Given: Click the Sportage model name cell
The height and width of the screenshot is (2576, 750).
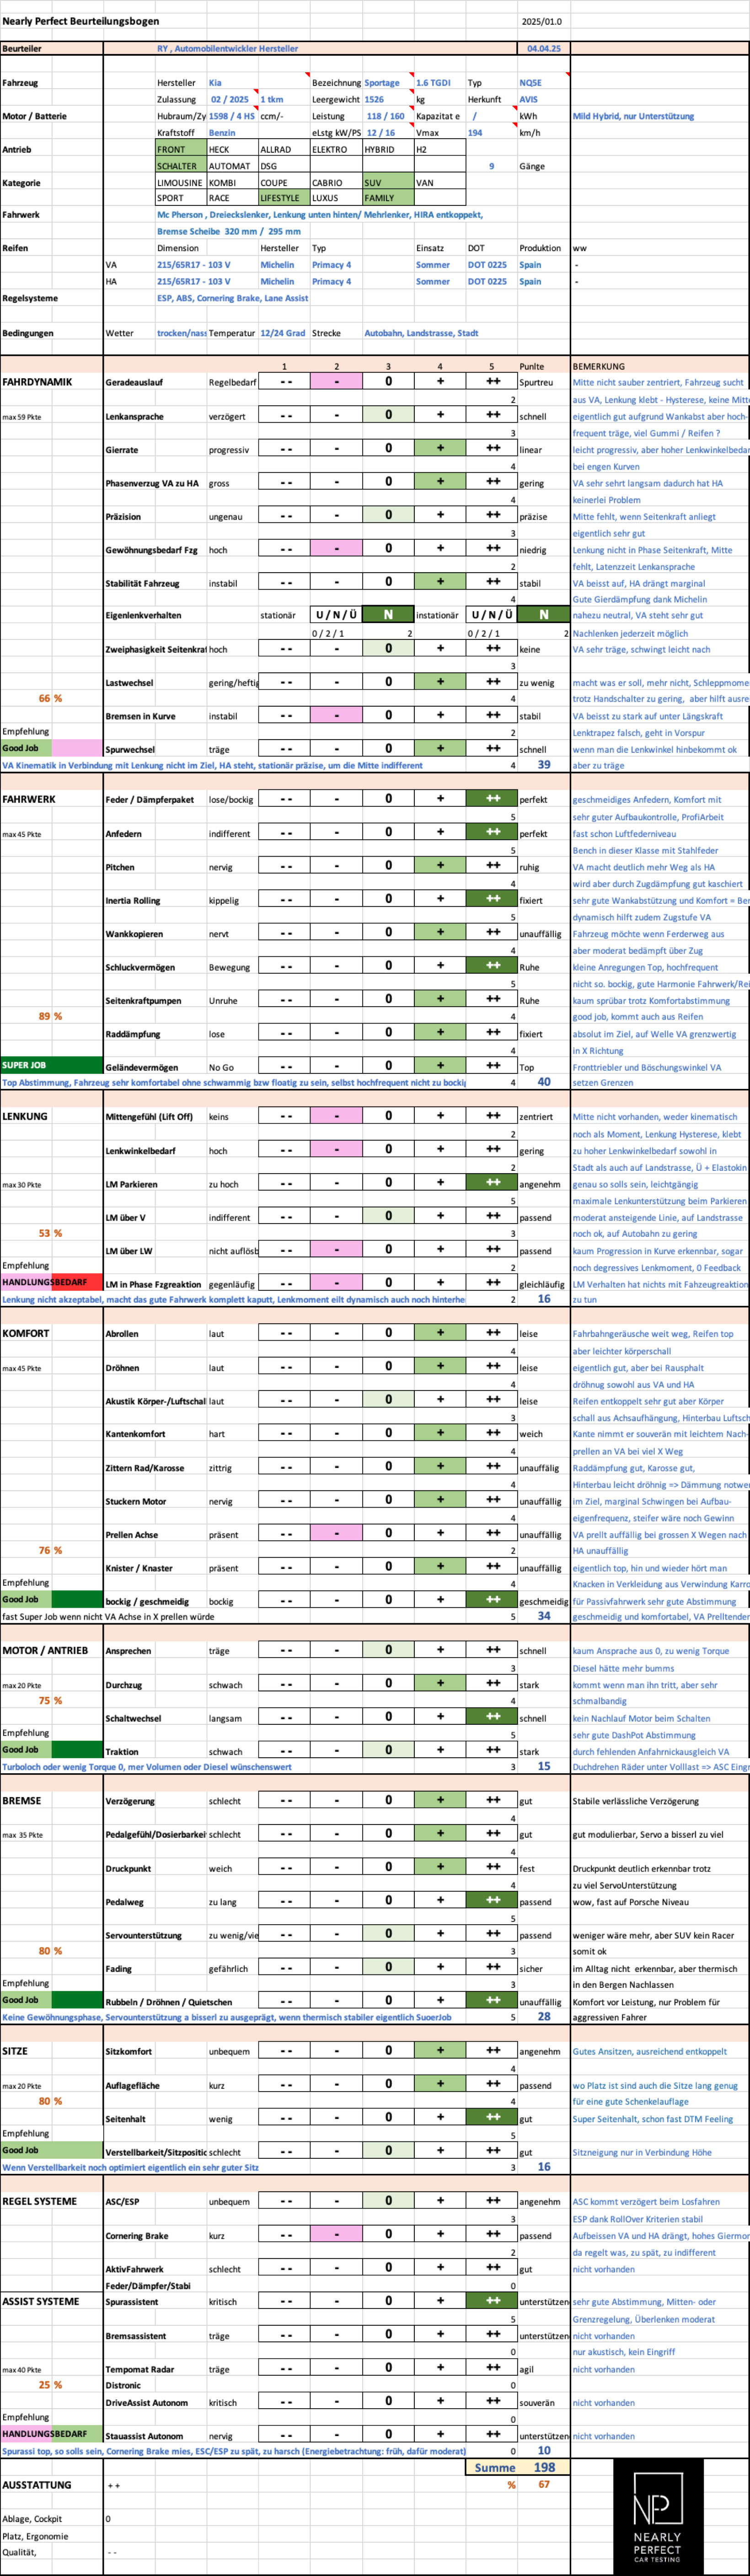Looking at the screenshot, I should (x=382, y=83).
